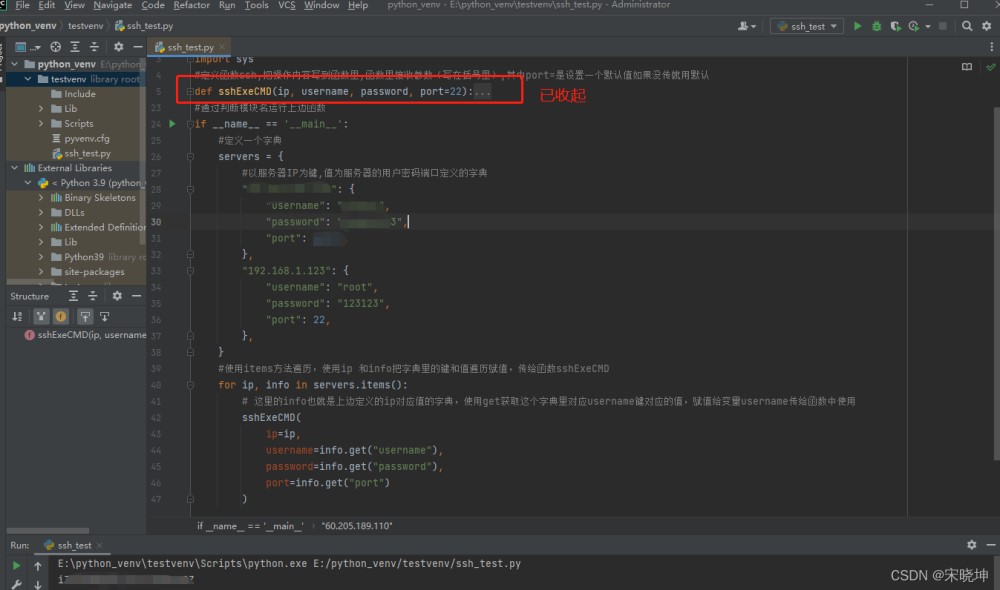Expand all in Structure panel toolbar

pyautogui.click(x=73, y=296)
